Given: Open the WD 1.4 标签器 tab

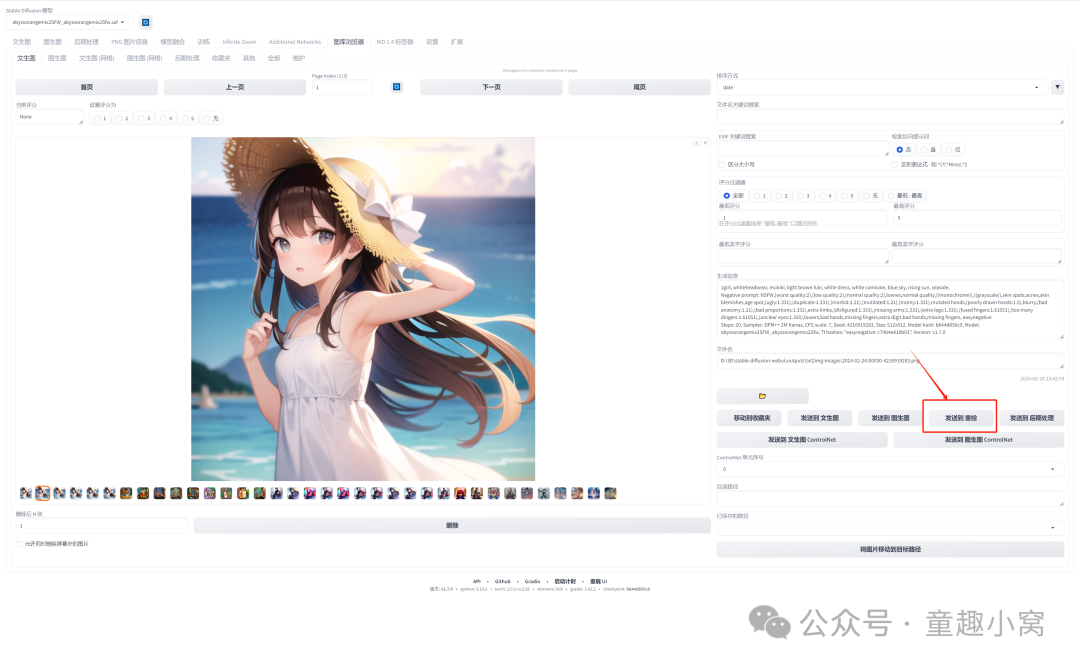Looking at the screenshot, I should [395, 42].
